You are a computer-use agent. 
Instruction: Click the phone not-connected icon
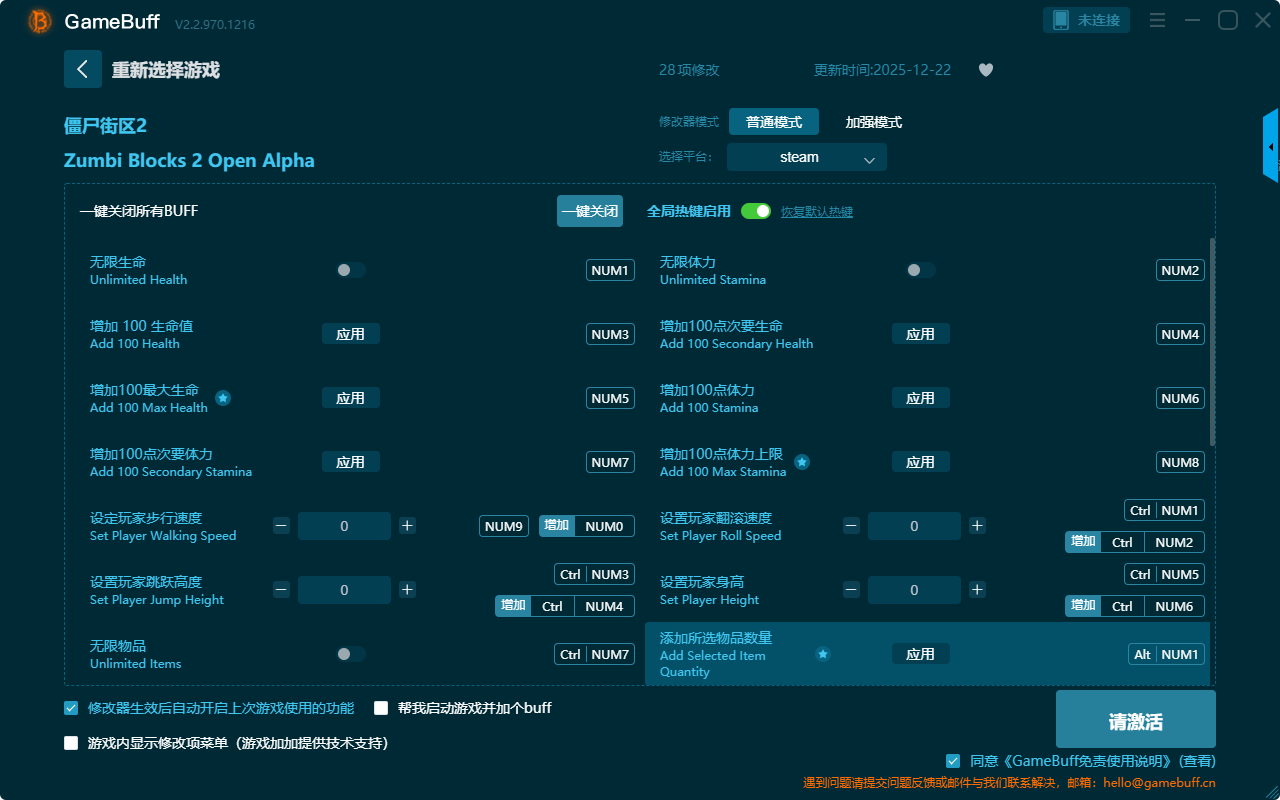[x=1061, y=20]
